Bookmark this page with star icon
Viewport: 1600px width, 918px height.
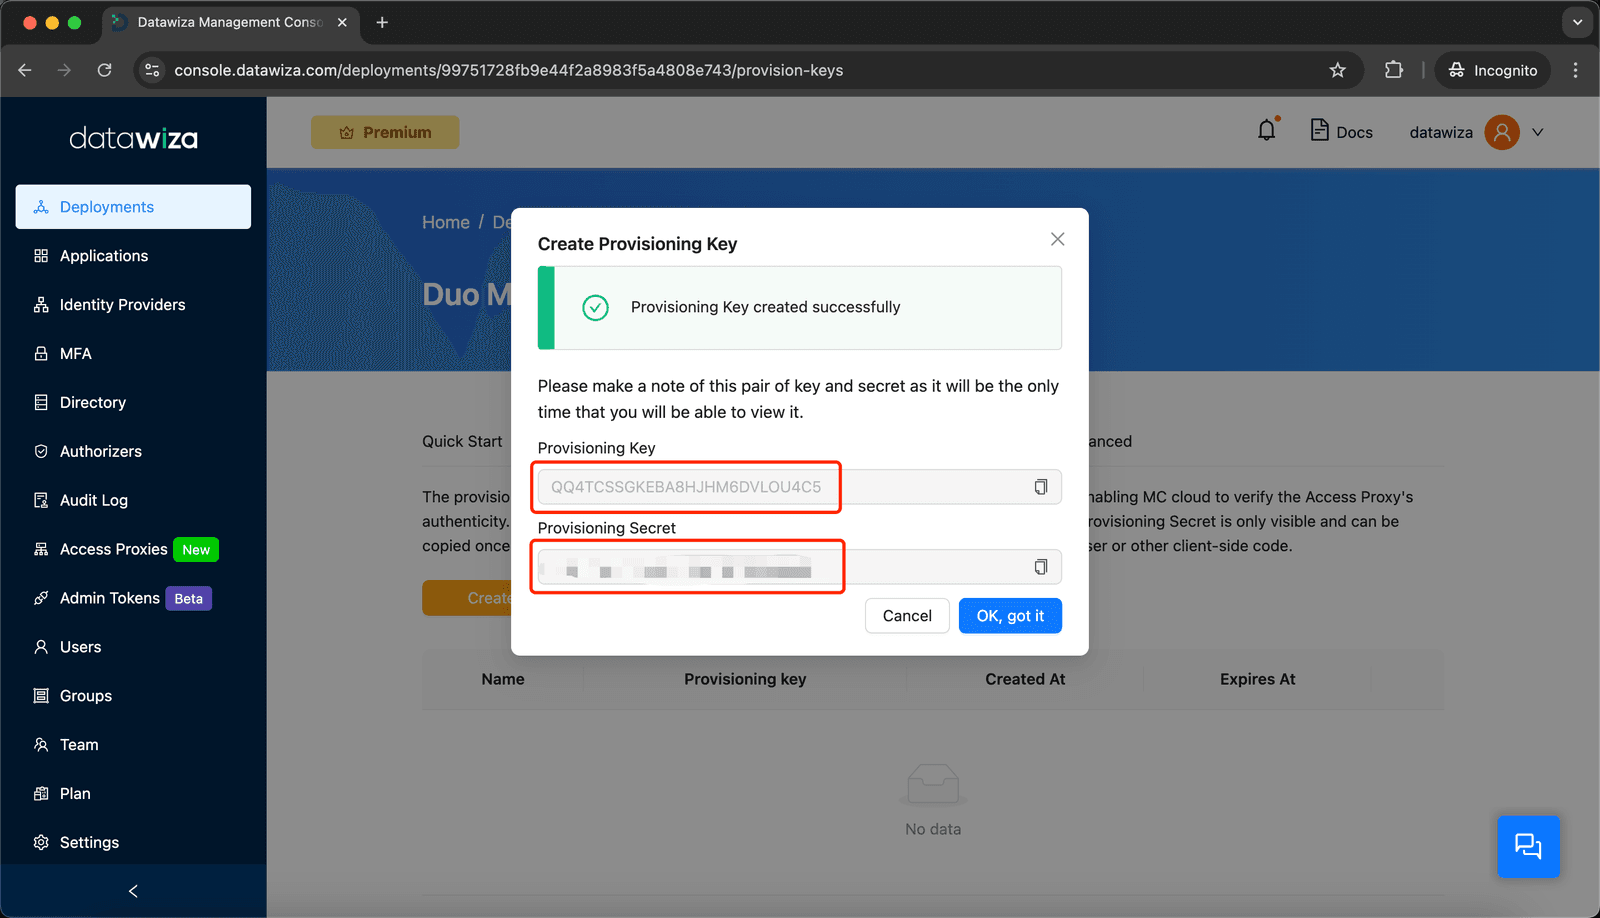coord(1338,70)
